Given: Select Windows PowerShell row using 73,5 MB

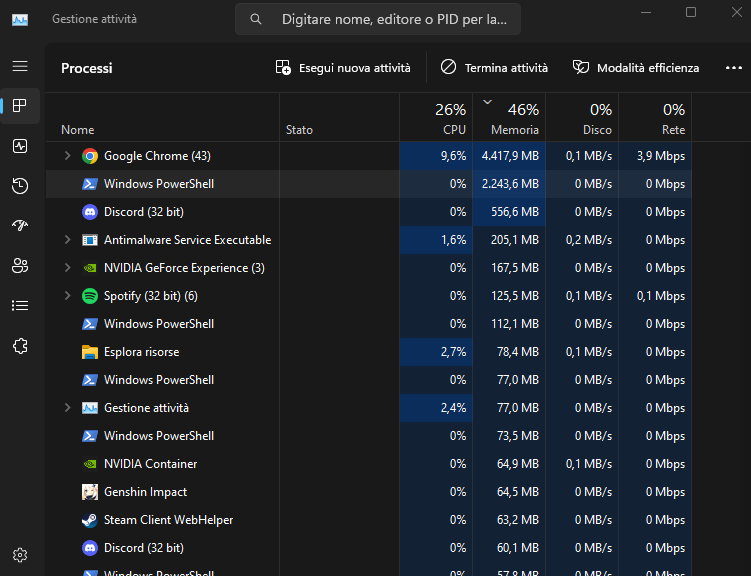Looking at the screenshot, I should click(369, 436).
